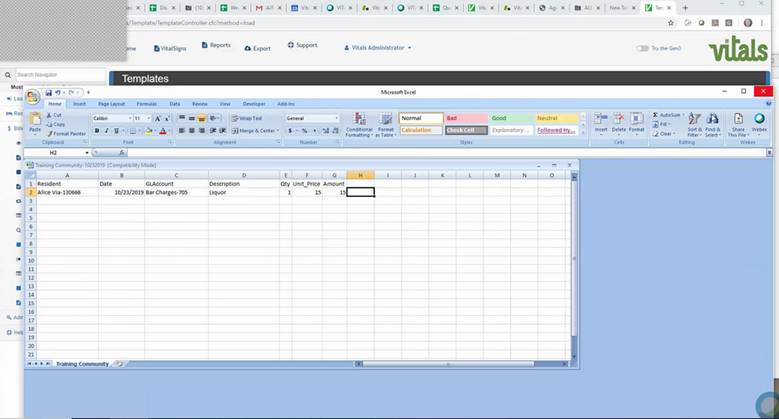The width and height of the screenshot is (779, 419).
Task: Toggle the Try the Gen3 switch
Action: coord(643,48)
